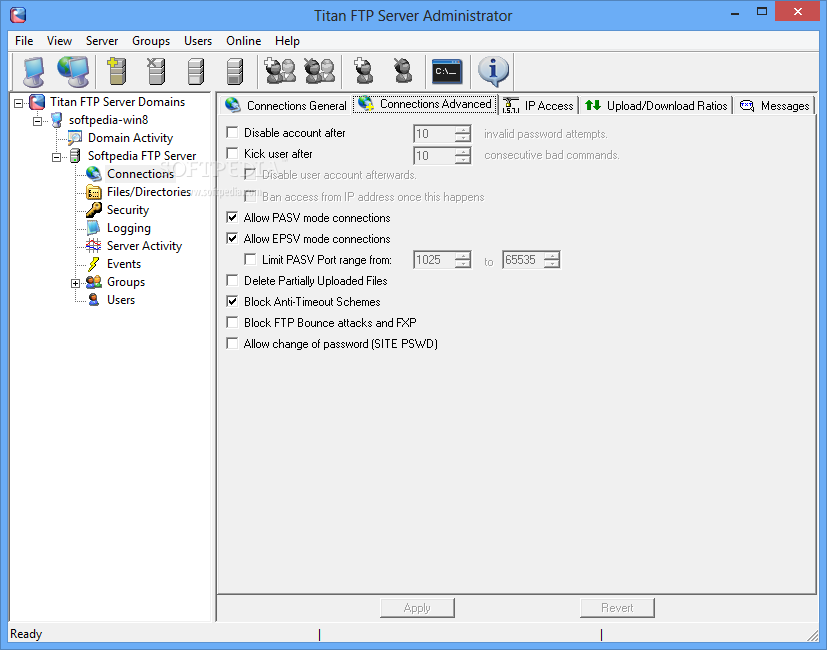Select Domain Activity magnifier icon in tree
This screenshot has height=650, width=827.
[75, 138]
